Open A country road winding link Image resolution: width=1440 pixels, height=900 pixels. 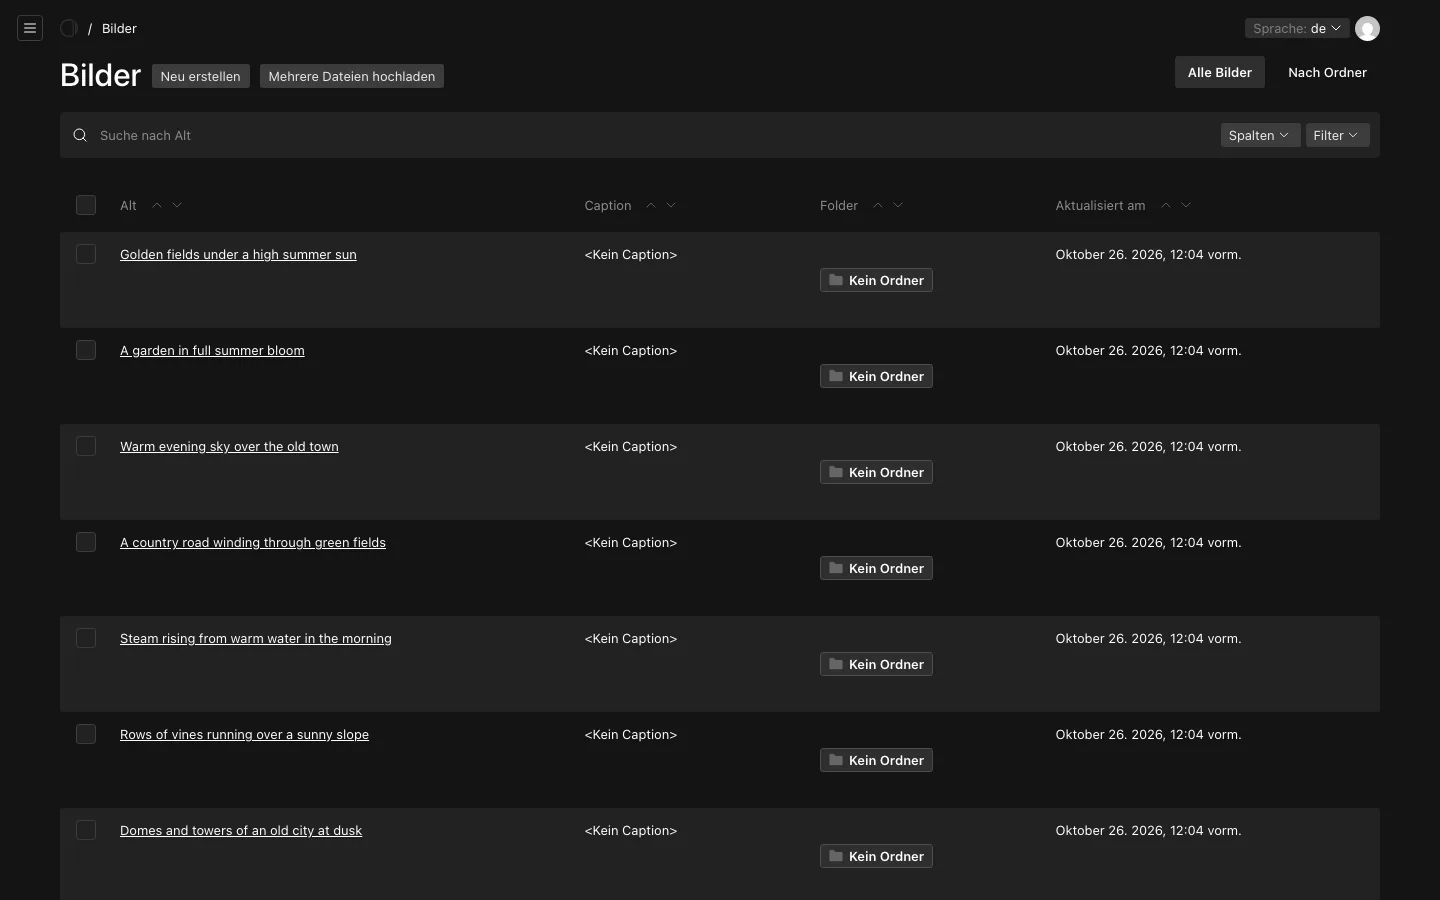(x=253, y=543)
